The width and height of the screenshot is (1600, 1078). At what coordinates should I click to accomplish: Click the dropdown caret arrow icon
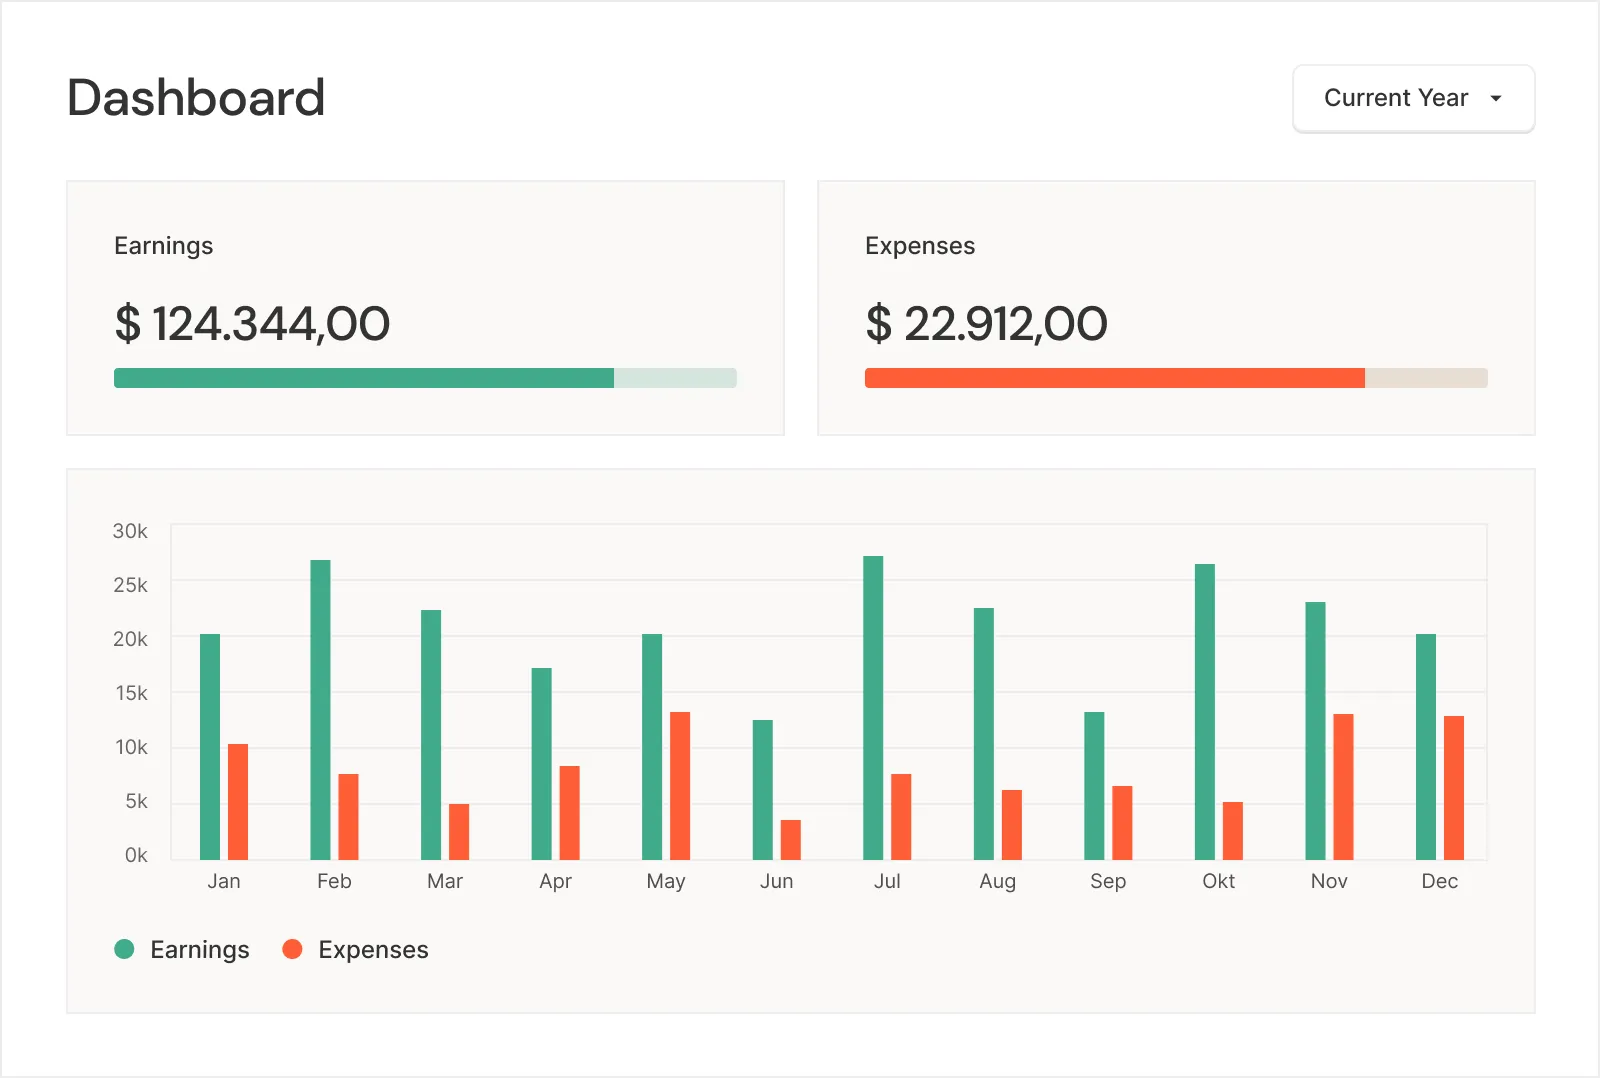pyautogui.click(x=1496, y=98)
